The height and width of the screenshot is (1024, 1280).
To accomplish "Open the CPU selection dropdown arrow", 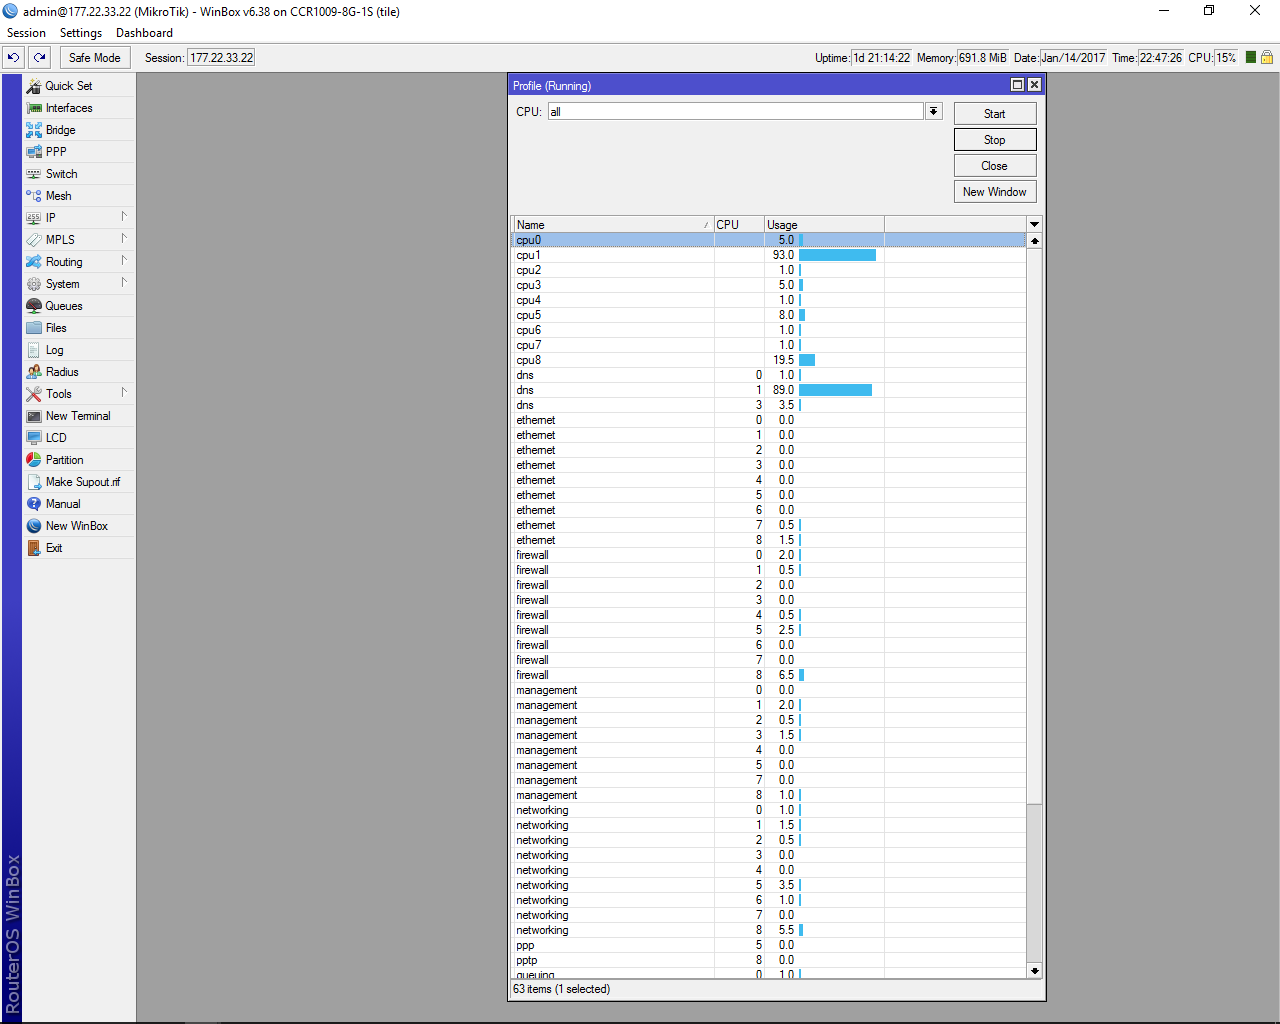I will (933, 111).
